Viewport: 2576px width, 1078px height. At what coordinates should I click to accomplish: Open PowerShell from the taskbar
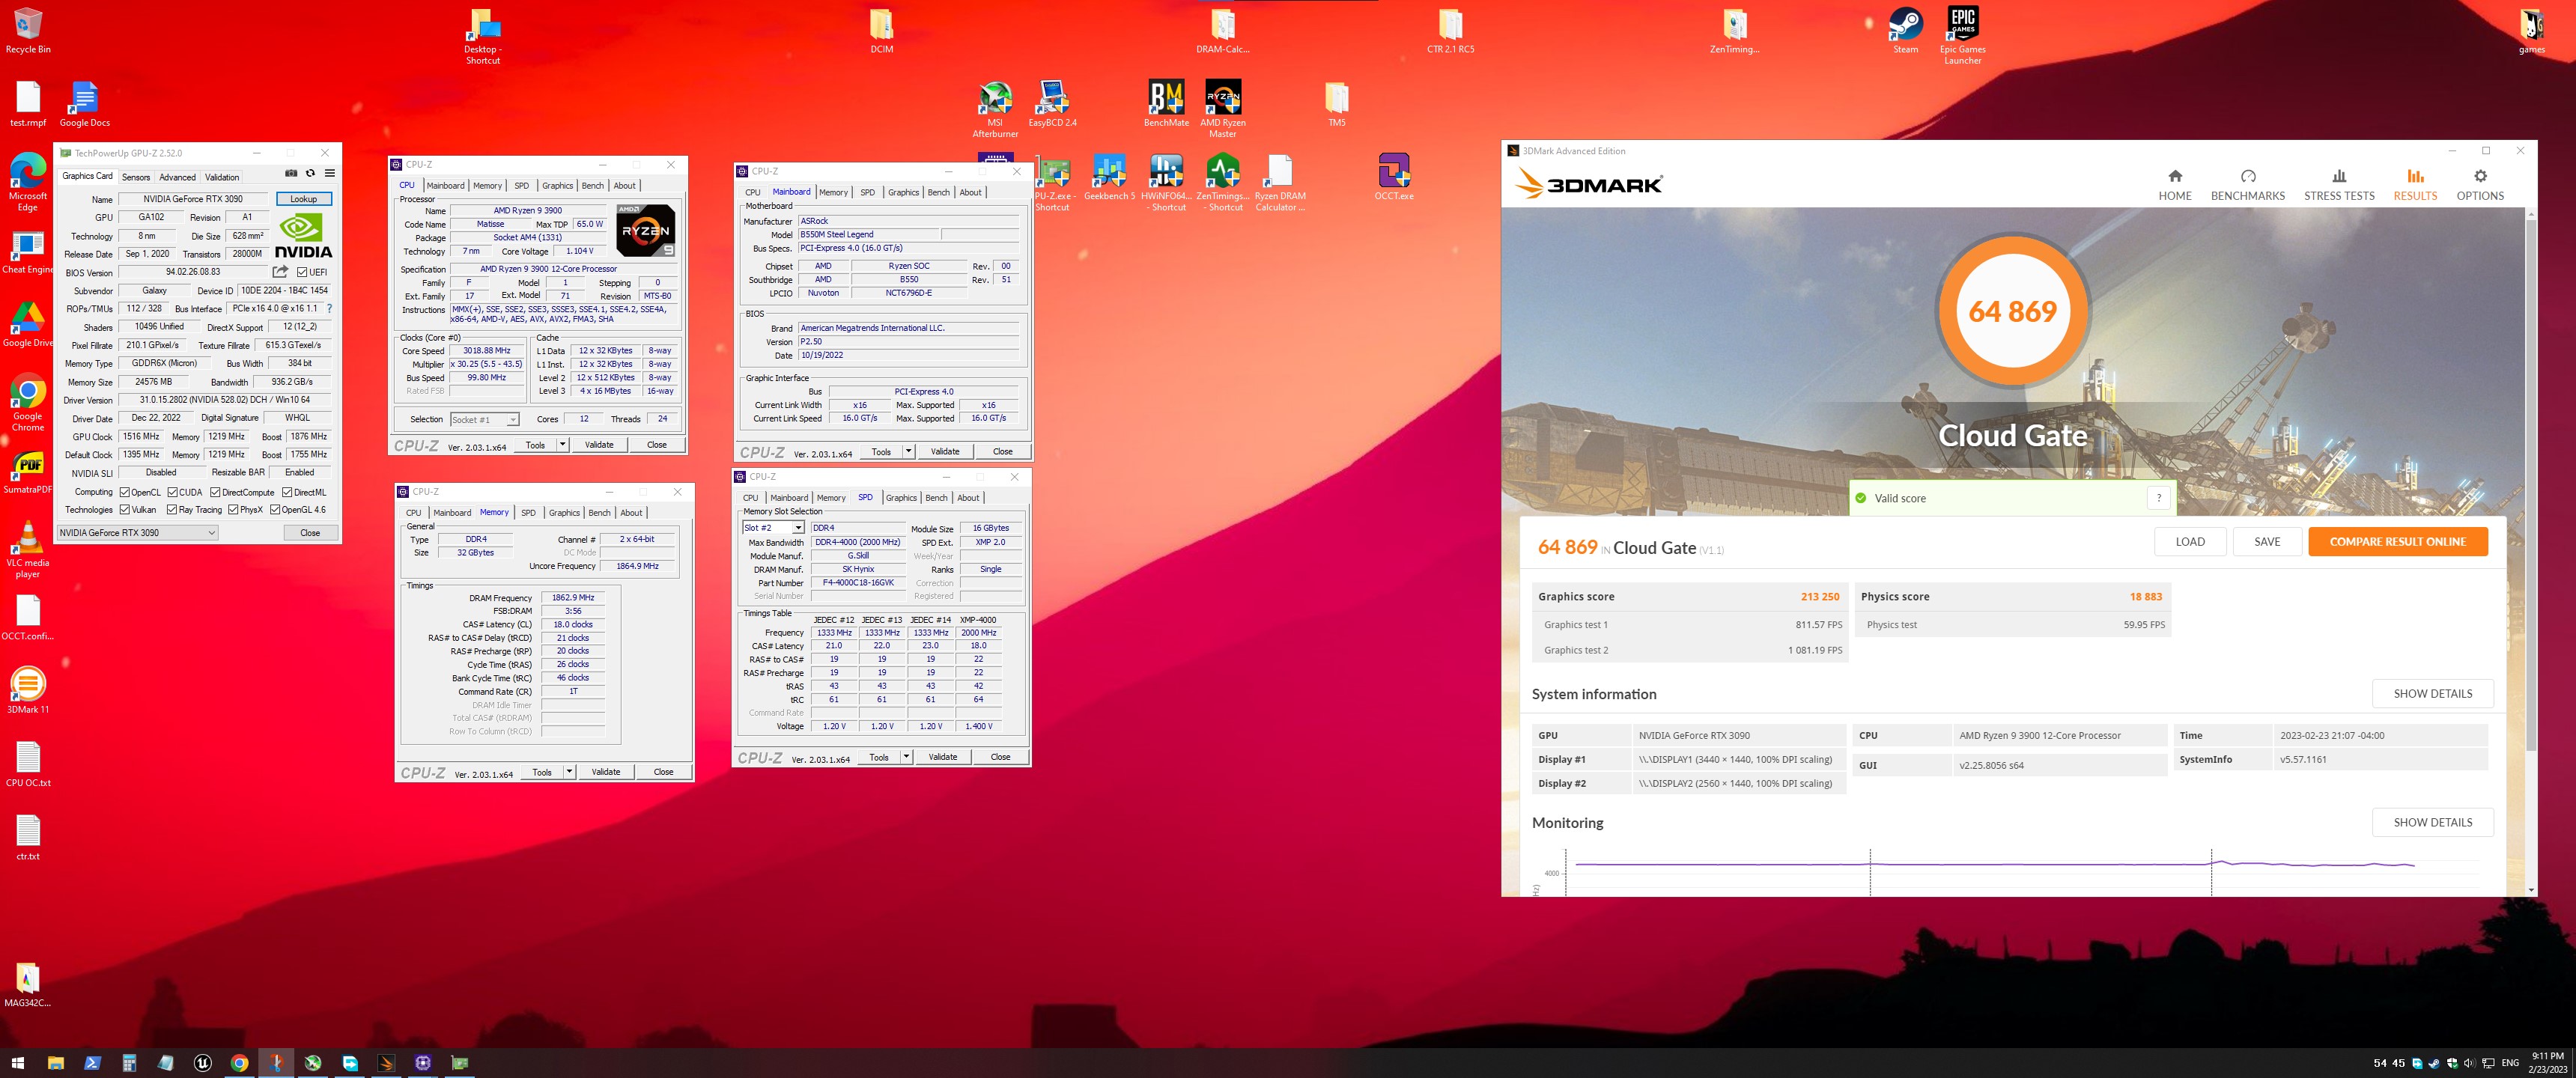(92, 1062)
